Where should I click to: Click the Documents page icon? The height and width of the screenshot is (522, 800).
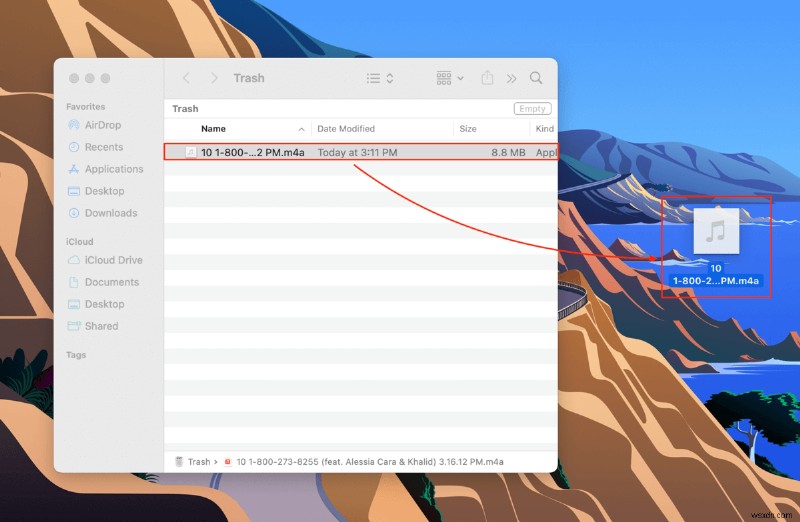click(74, 282)
